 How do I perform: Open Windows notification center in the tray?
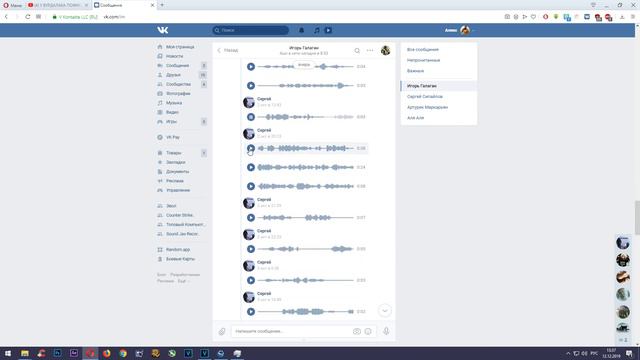[x=629, y=353]
